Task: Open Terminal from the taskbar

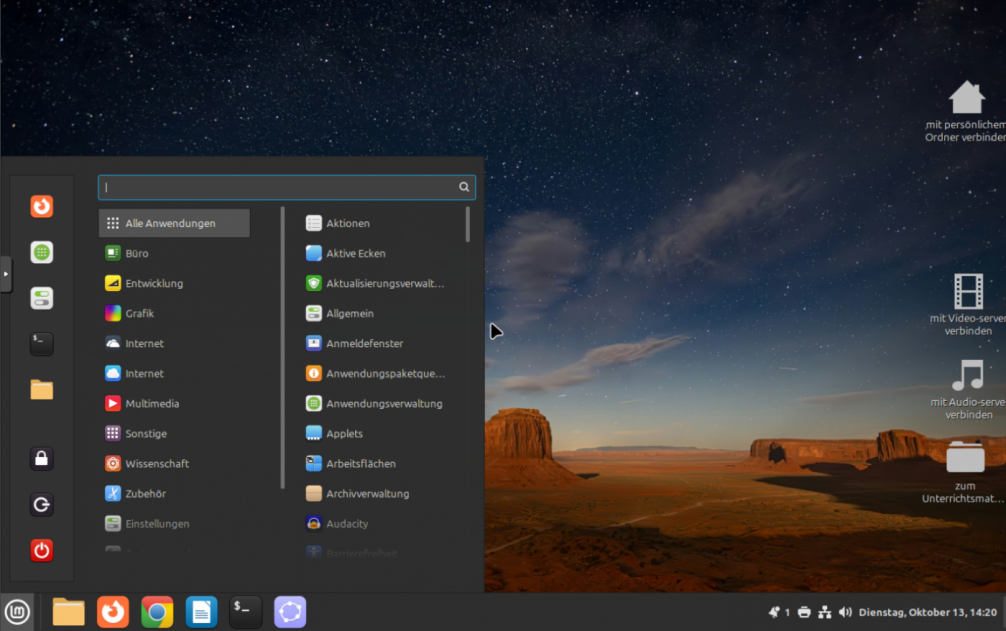Action: click(246, 612)
